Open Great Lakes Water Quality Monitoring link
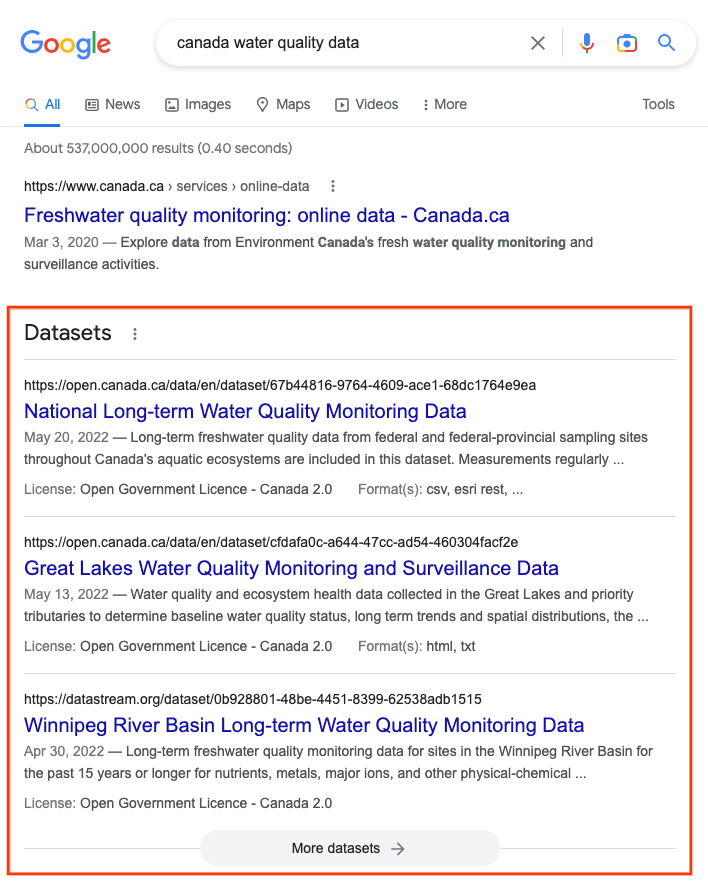 291,568
